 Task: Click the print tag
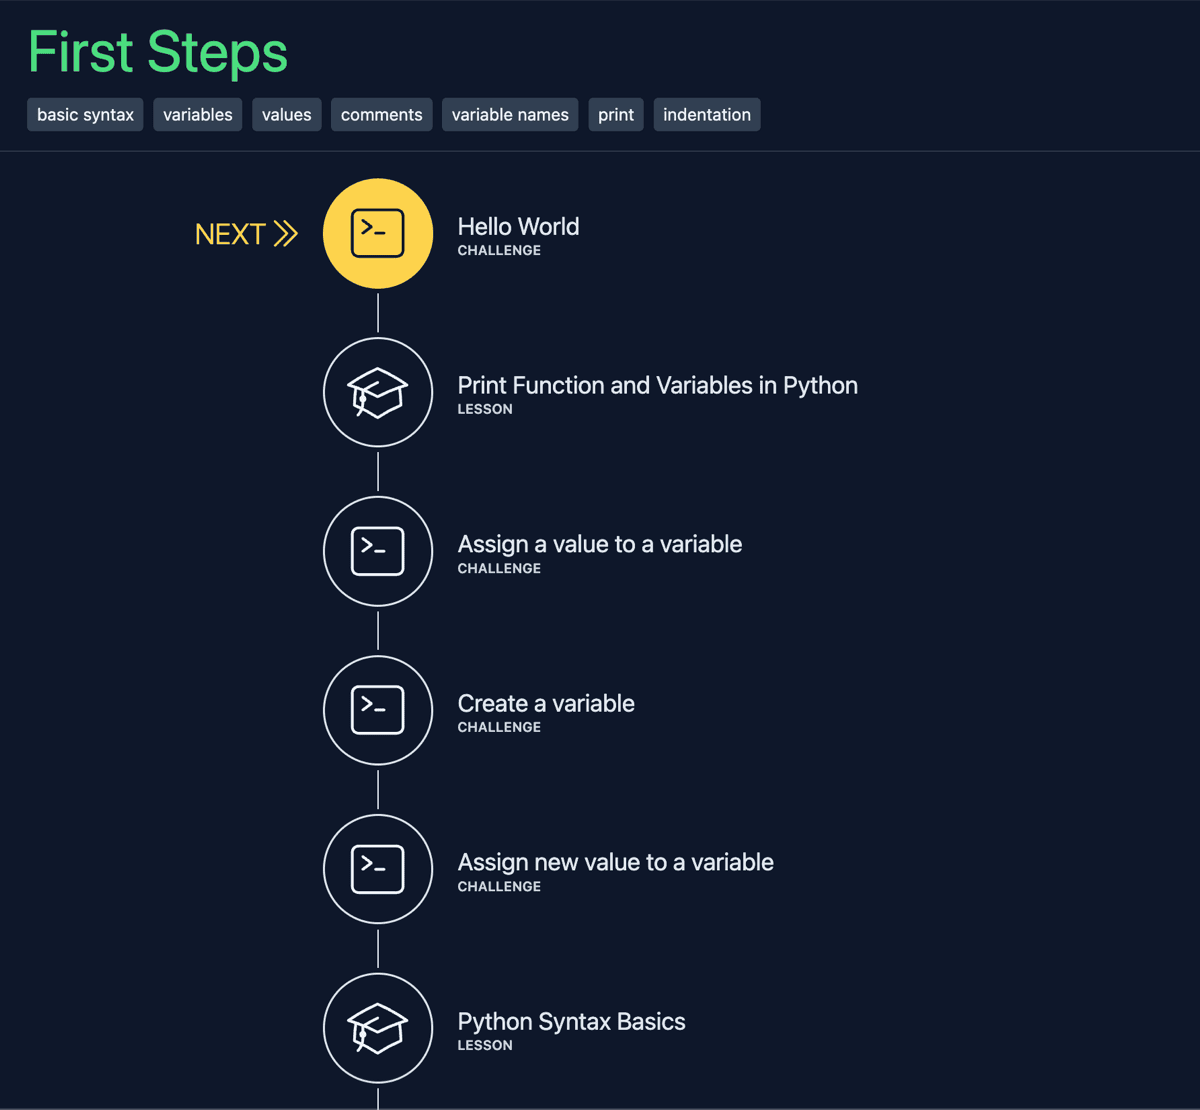(x=616, y=114)
